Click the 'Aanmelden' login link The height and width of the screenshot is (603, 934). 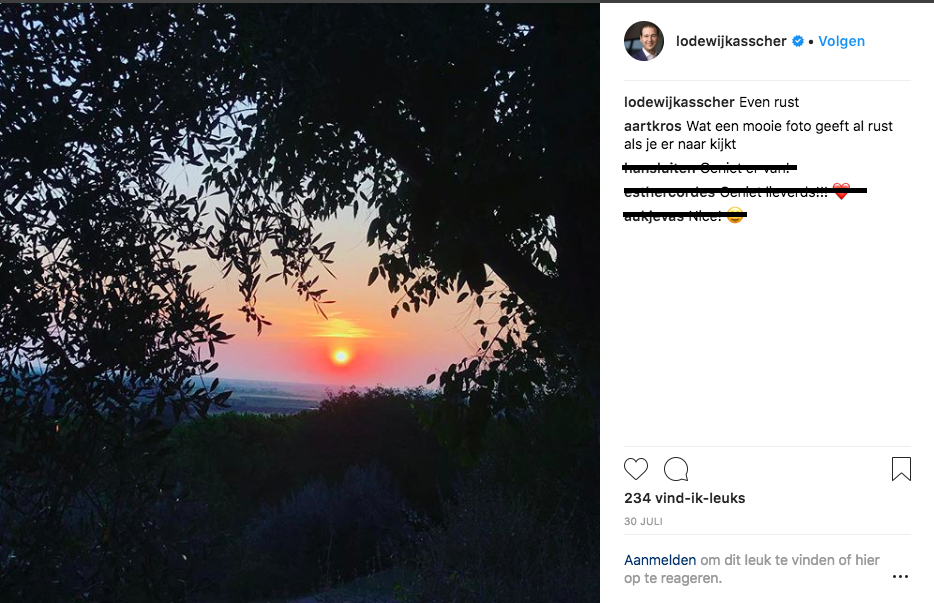659,560
